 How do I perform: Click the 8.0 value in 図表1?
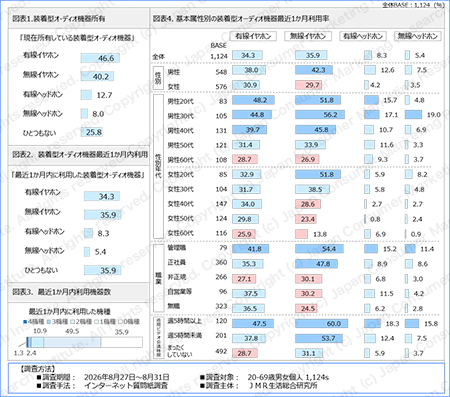pos(98,114)
